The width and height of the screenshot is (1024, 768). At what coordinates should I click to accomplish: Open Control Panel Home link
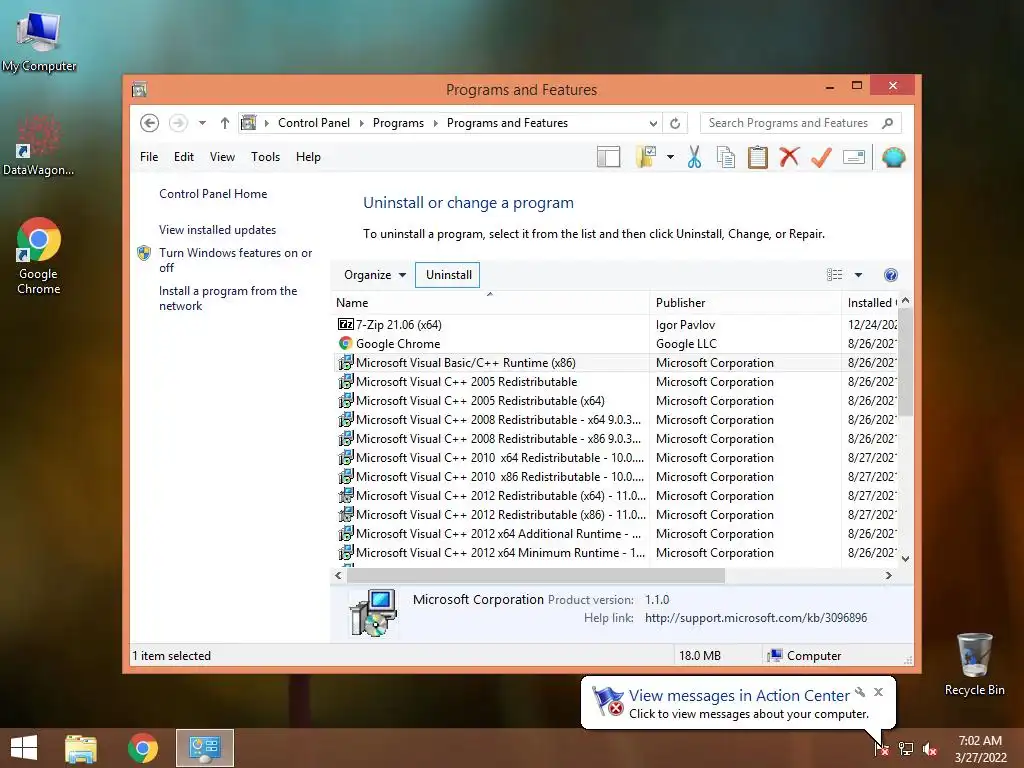[213, 194]
